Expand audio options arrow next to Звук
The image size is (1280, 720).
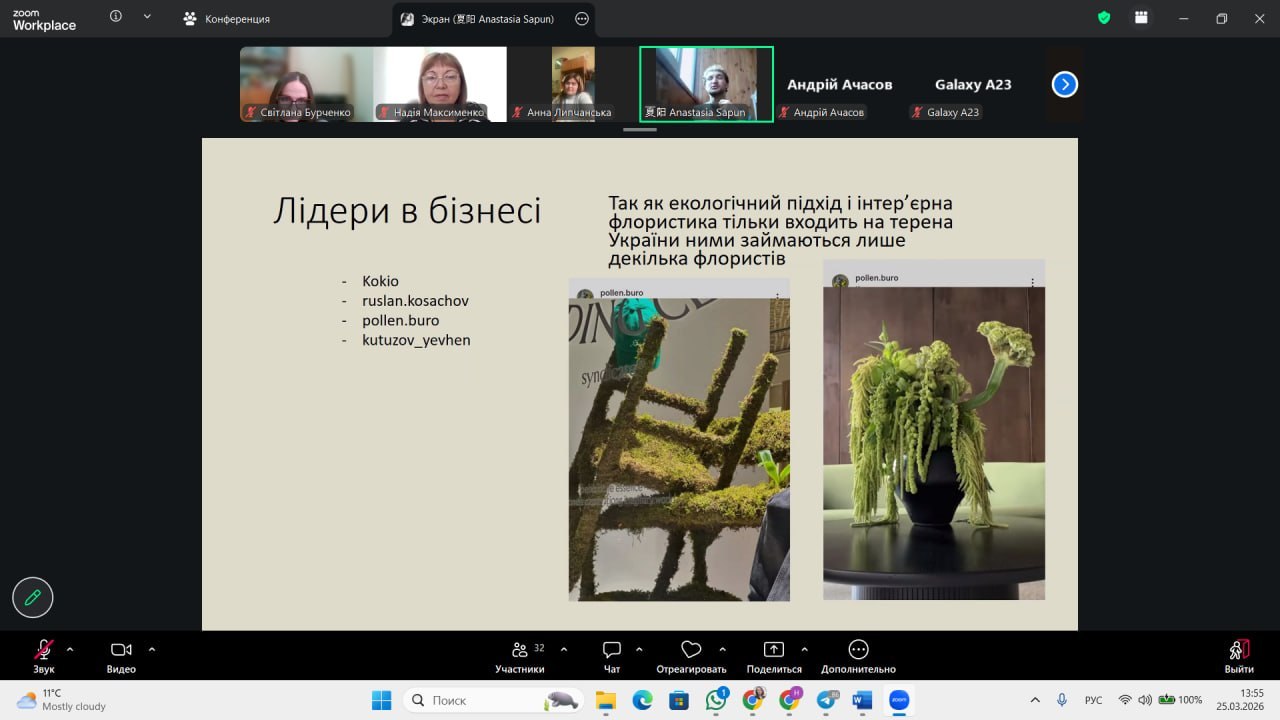click(70, 649)
